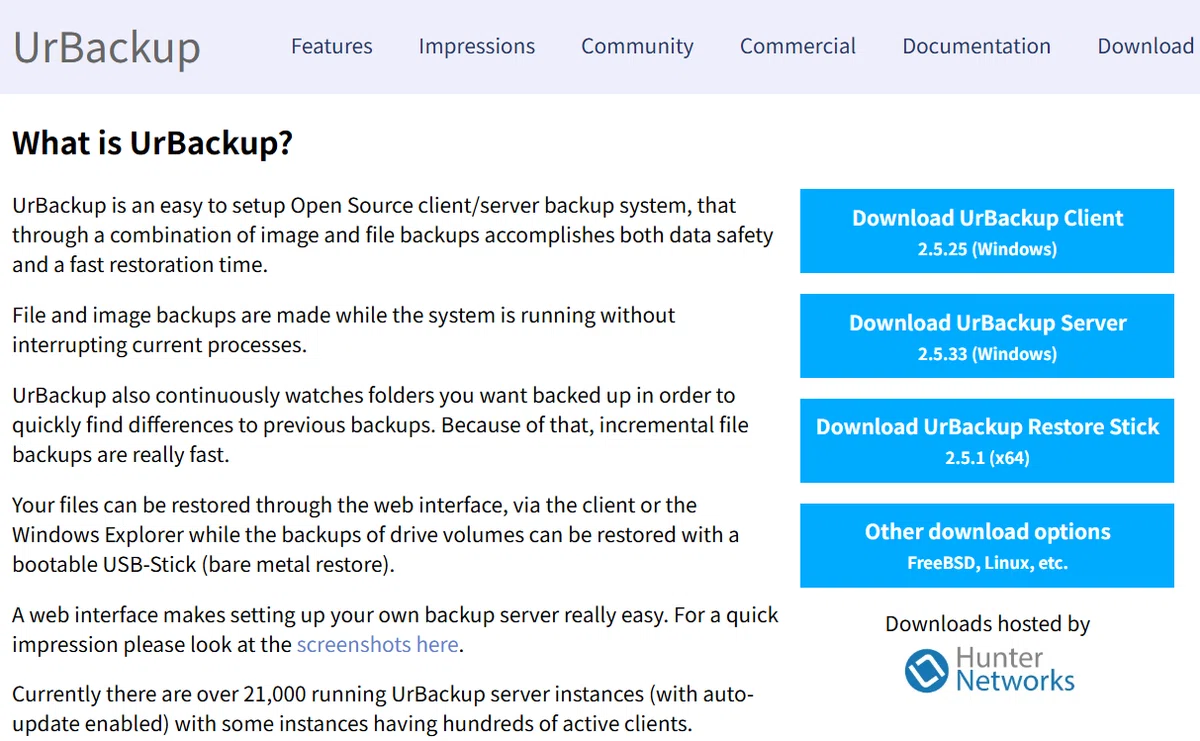
Task: Open the Documentation page
Action: pyautogui.click(x=976, y=46)
